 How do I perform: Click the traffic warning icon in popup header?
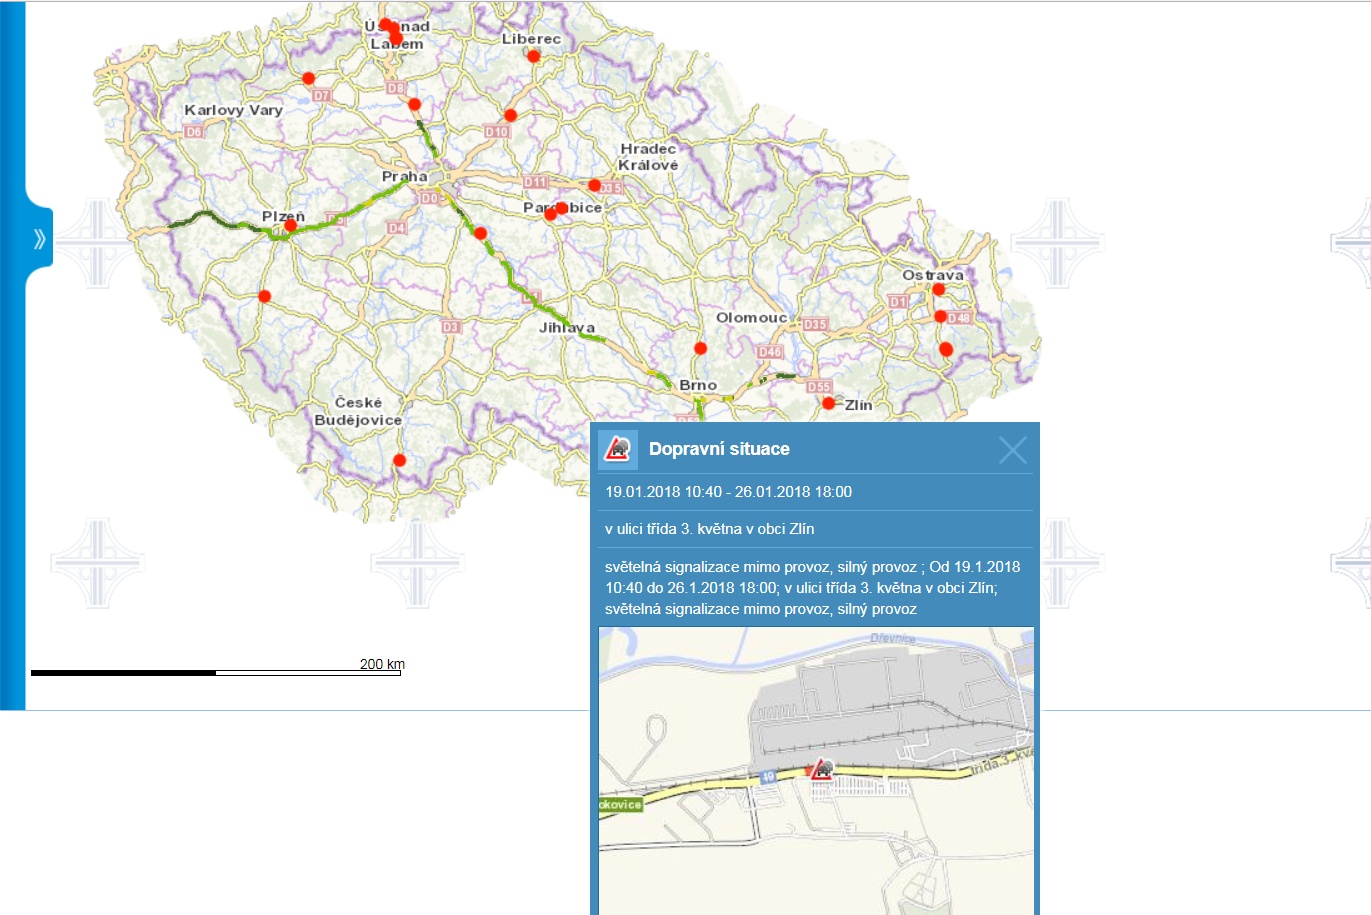pos(619,450)
